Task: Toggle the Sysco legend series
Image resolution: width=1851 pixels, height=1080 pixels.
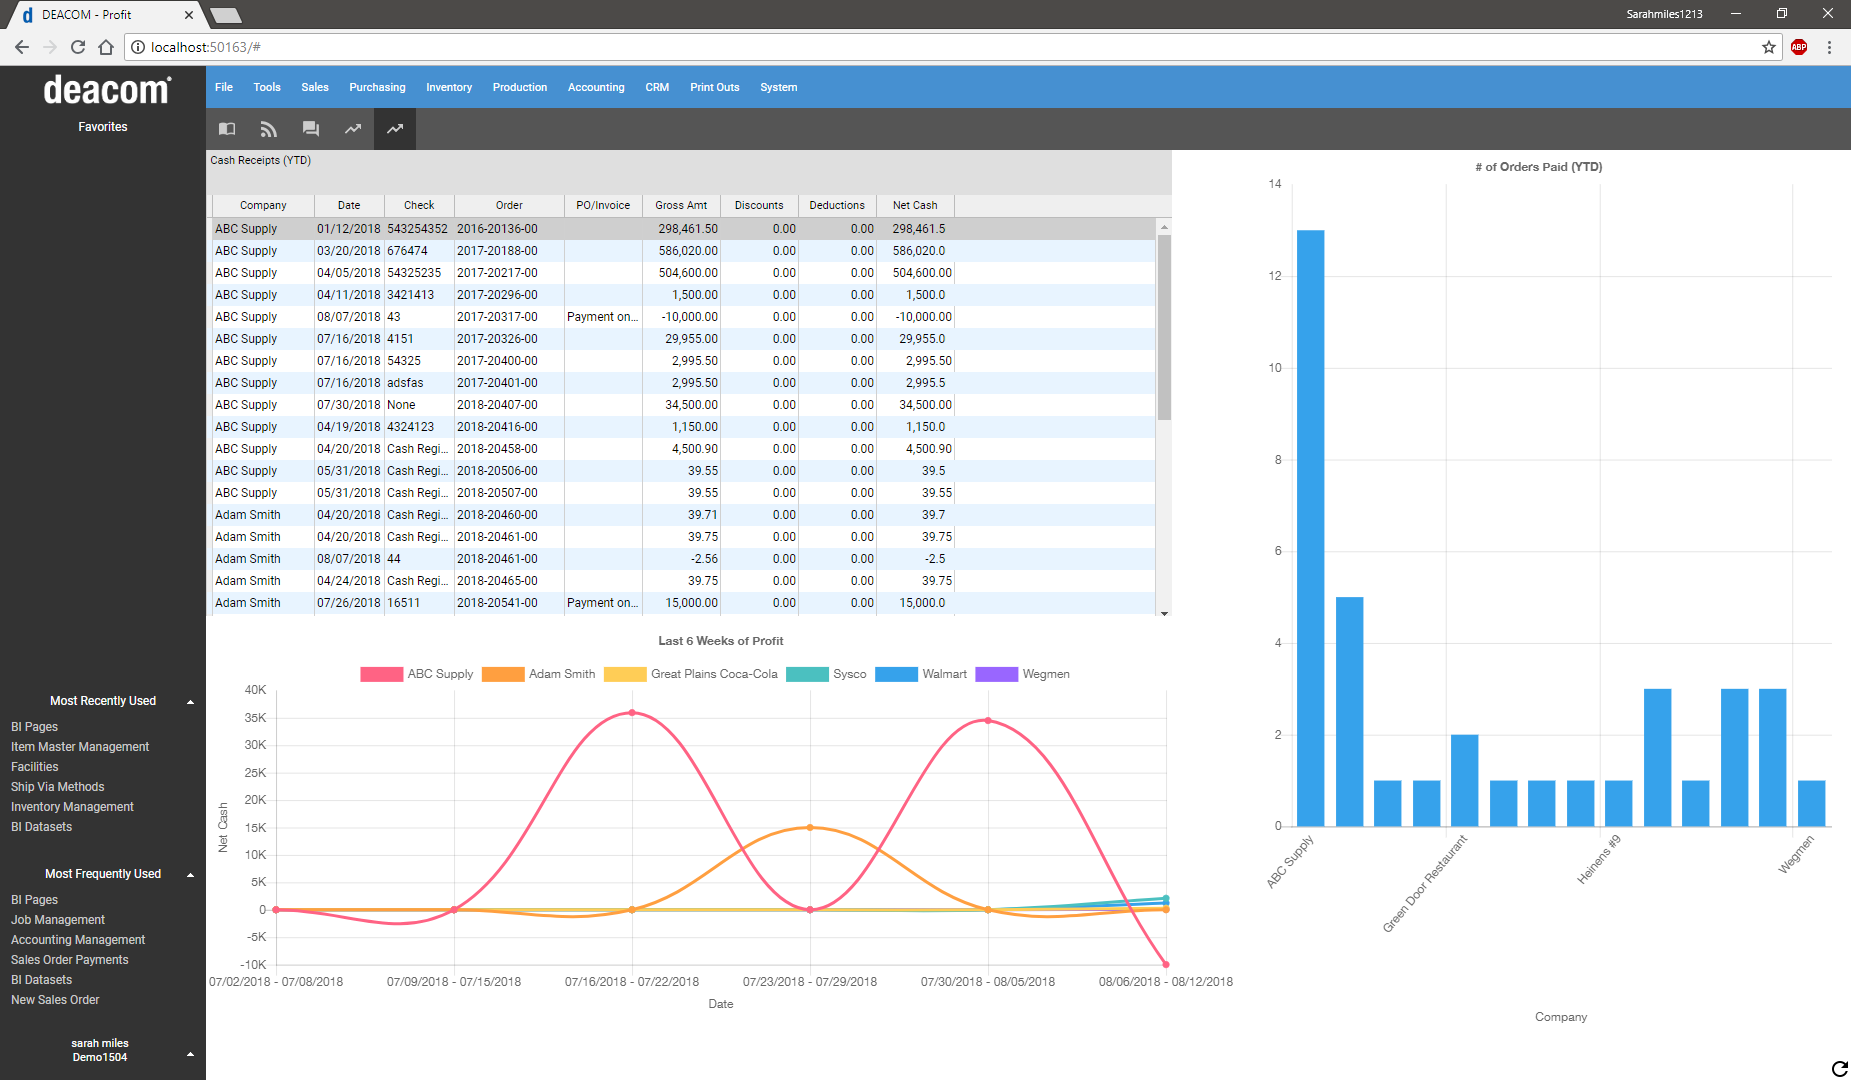Action: (x=826, y=674)
